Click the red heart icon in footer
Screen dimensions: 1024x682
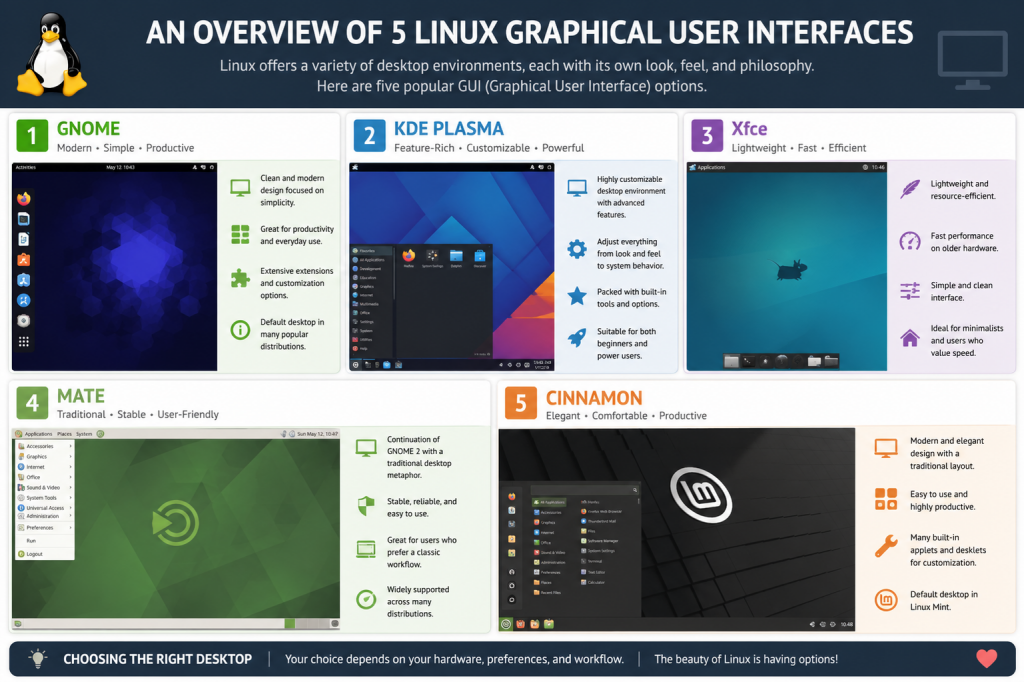pyautogui.click(x=987, y=658)
